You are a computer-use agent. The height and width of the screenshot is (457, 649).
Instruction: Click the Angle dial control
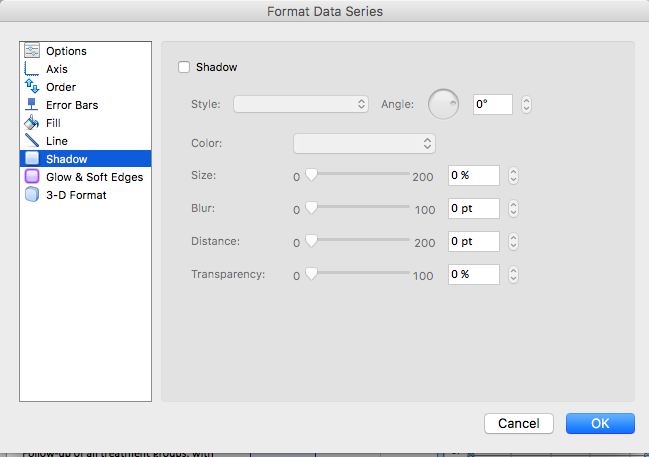tap(443, 103)
